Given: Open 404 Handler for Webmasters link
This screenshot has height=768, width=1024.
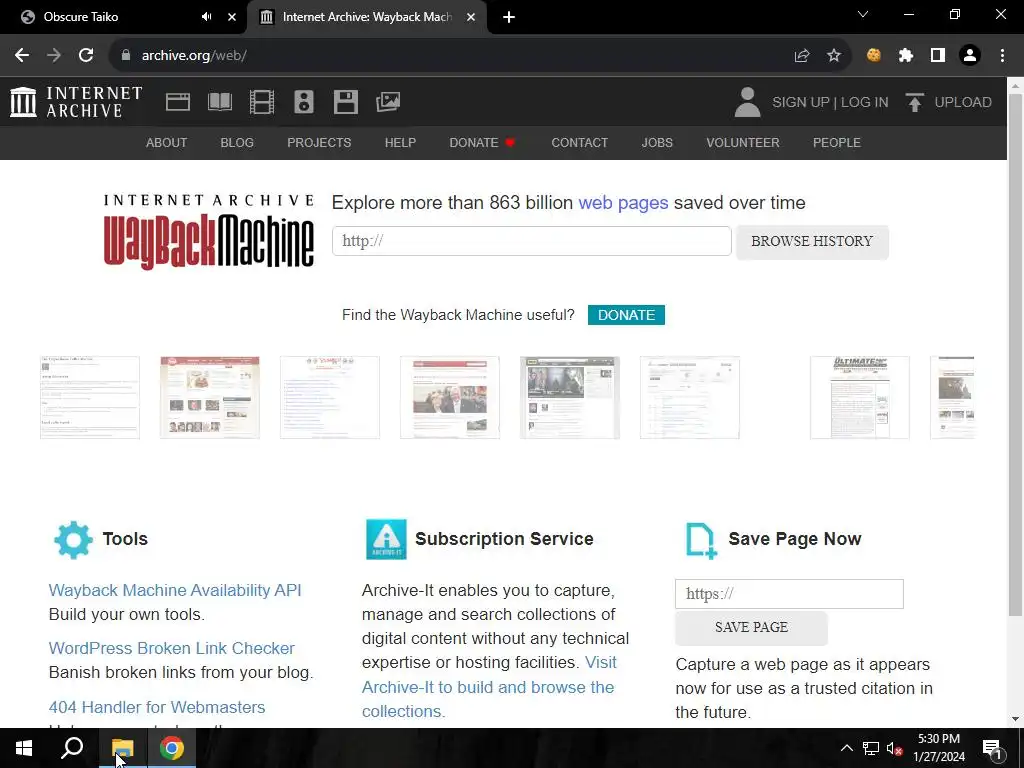Looking at the screenshot, I should pyautogui.click(x=157, y=707).
